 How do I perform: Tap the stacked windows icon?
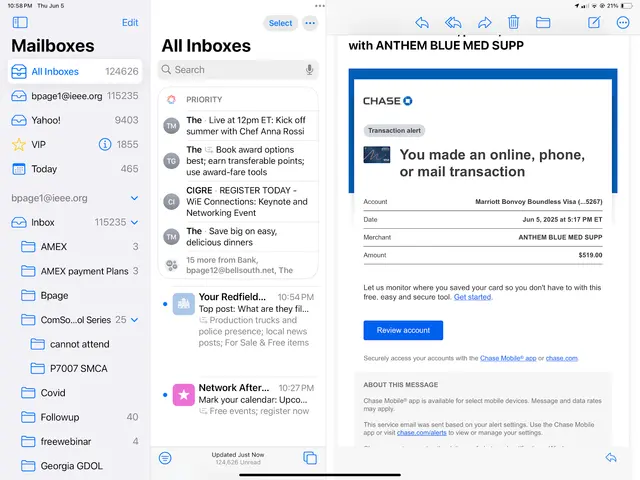tap(310, 458)
